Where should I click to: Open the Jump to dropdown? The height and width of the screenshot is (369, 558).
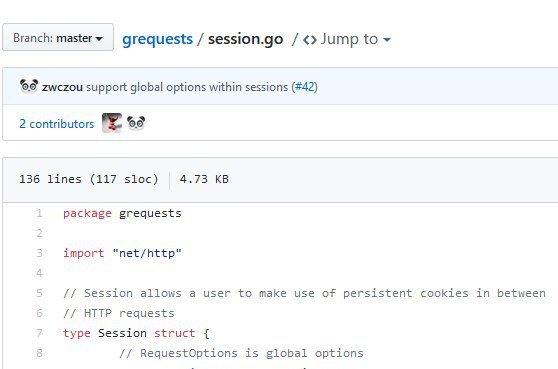(x=347, y=39)
